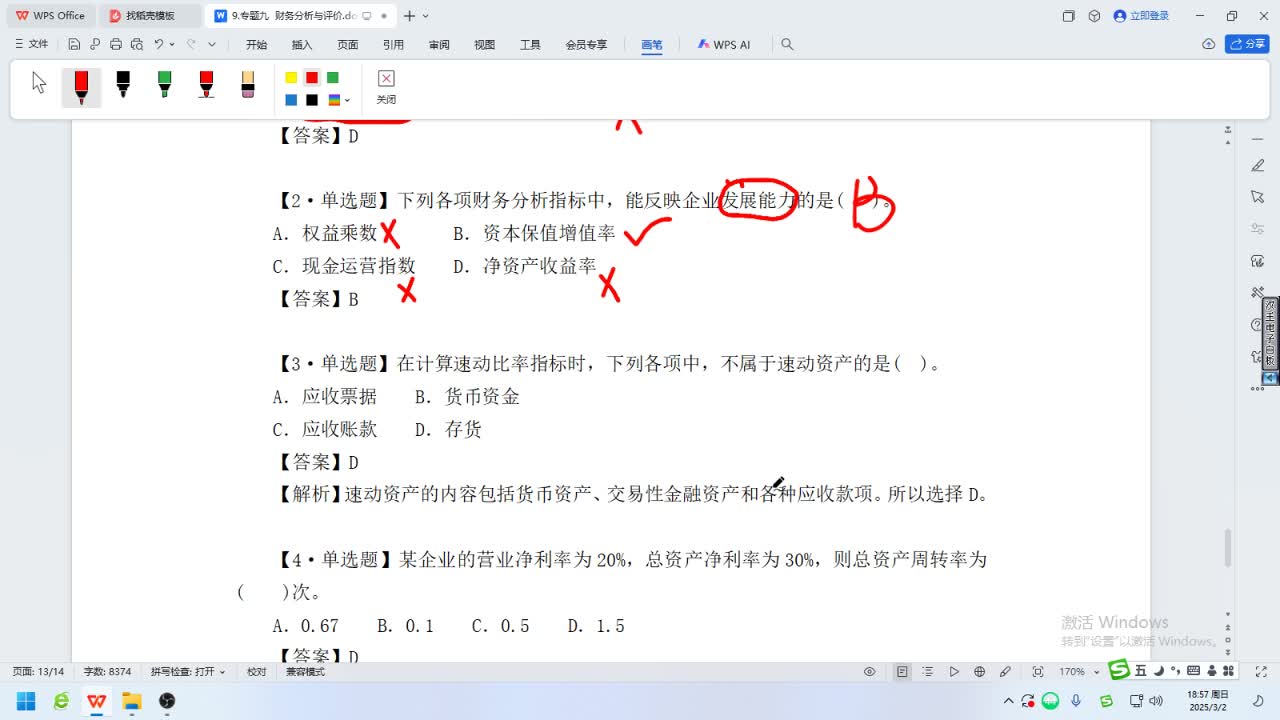Toggle writing mode pen icon in status bar
The height and width of the screenshot is (720, 1280).
click(x=1006, y=672)
